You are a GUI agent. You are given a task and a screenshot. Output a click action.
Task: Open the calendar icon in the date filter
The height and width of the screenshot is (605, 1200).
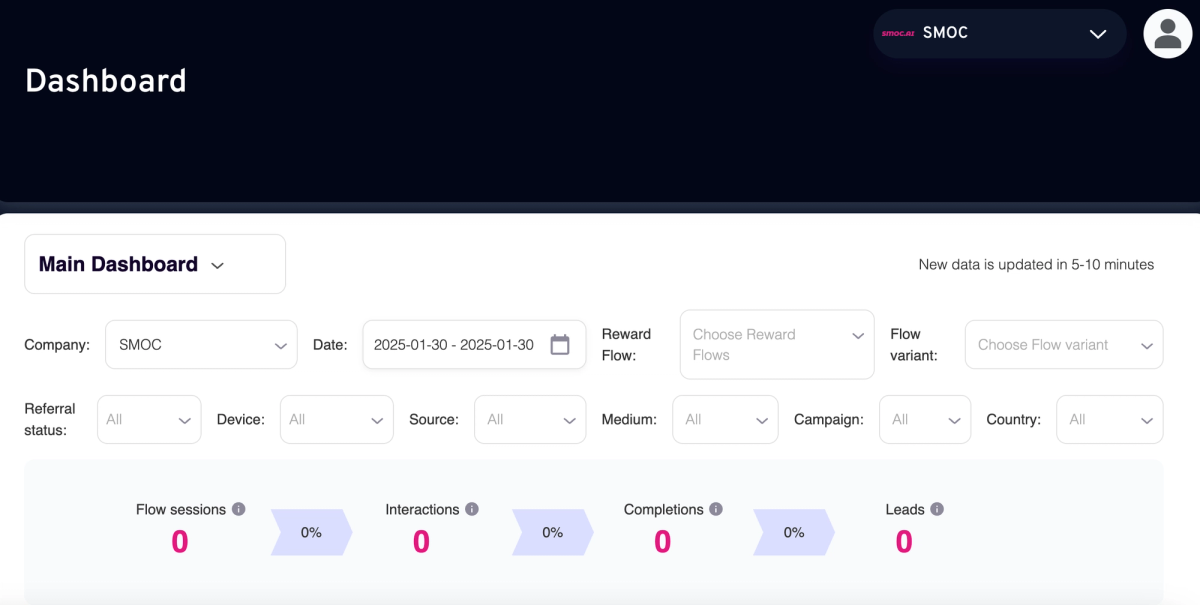coord(560,344)
